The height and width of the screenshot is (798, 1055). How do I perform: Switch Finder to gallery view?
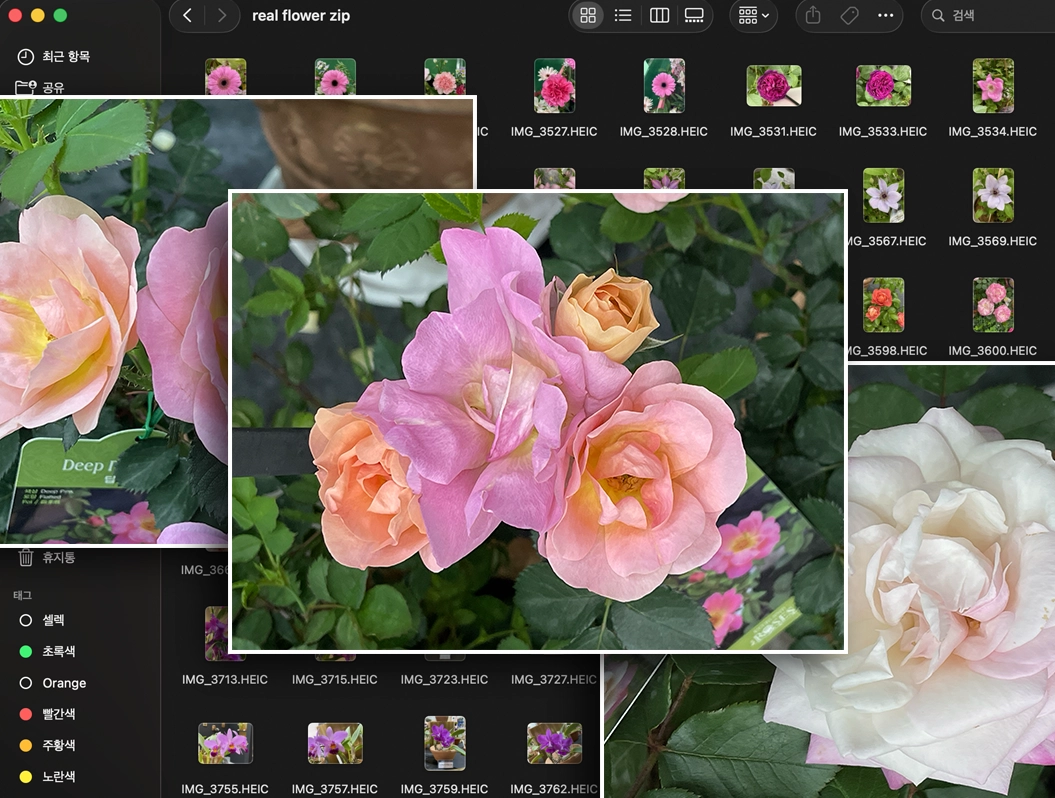pos(694,15)
